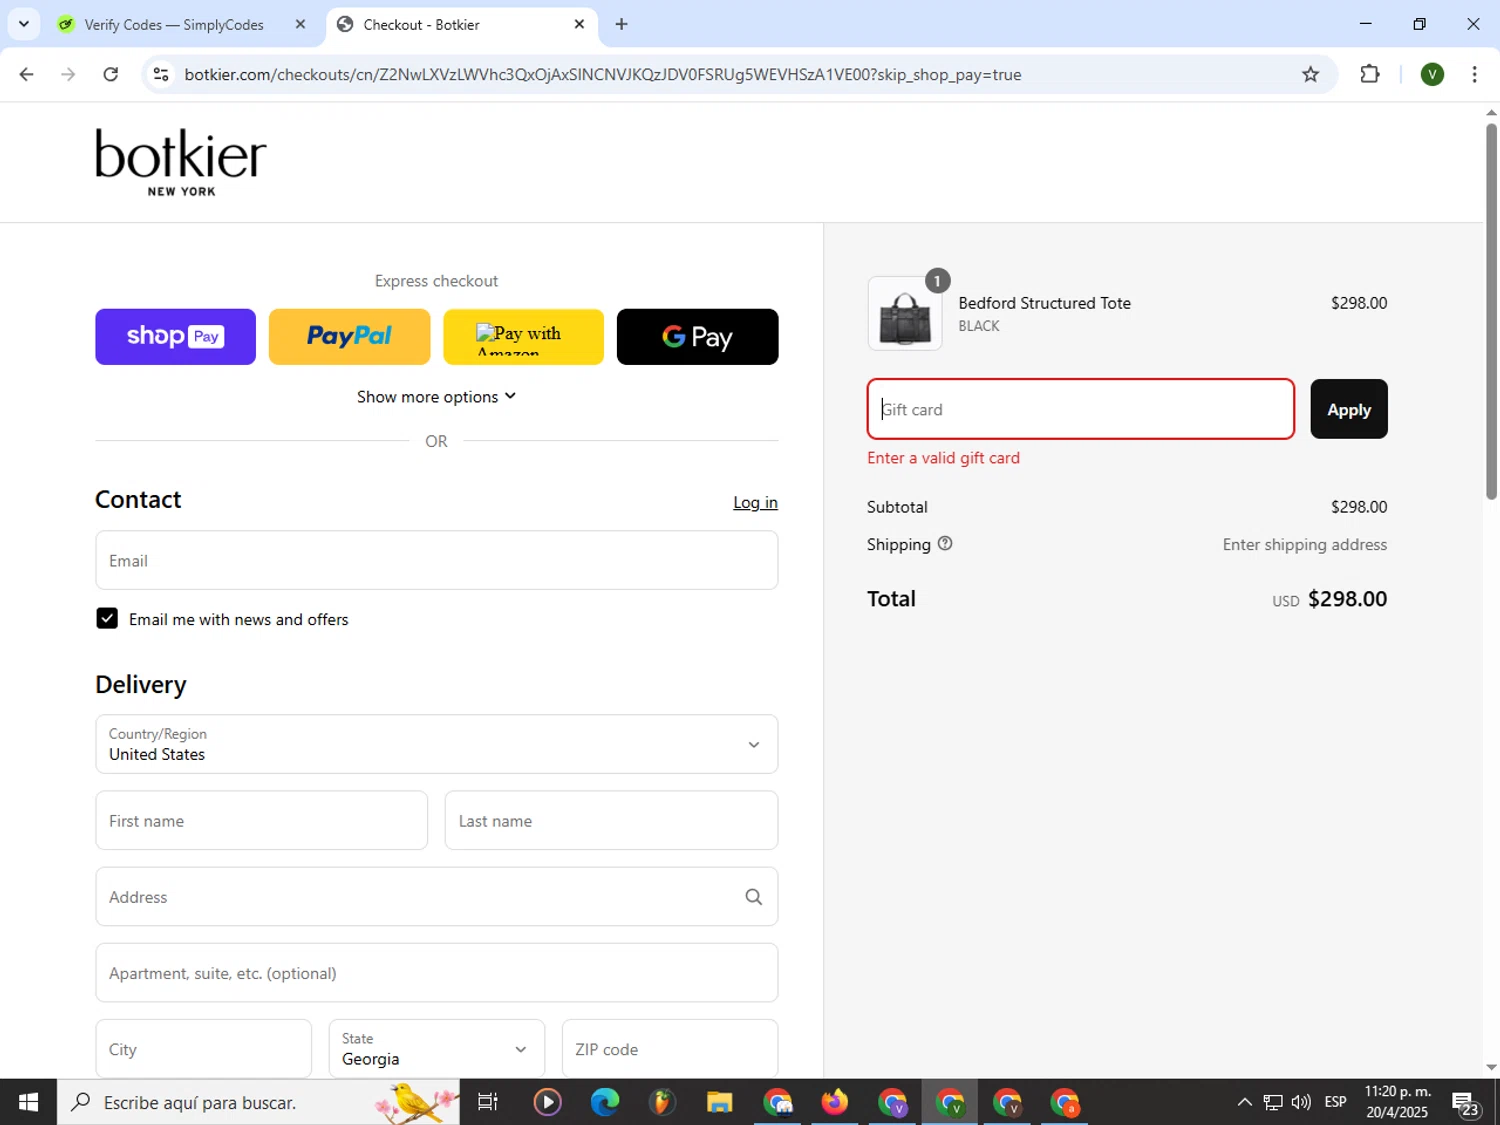View site information icon in address bar
Image resolution: width=1500 pixels, height=1125 pixels.
[x=161, y=74]
